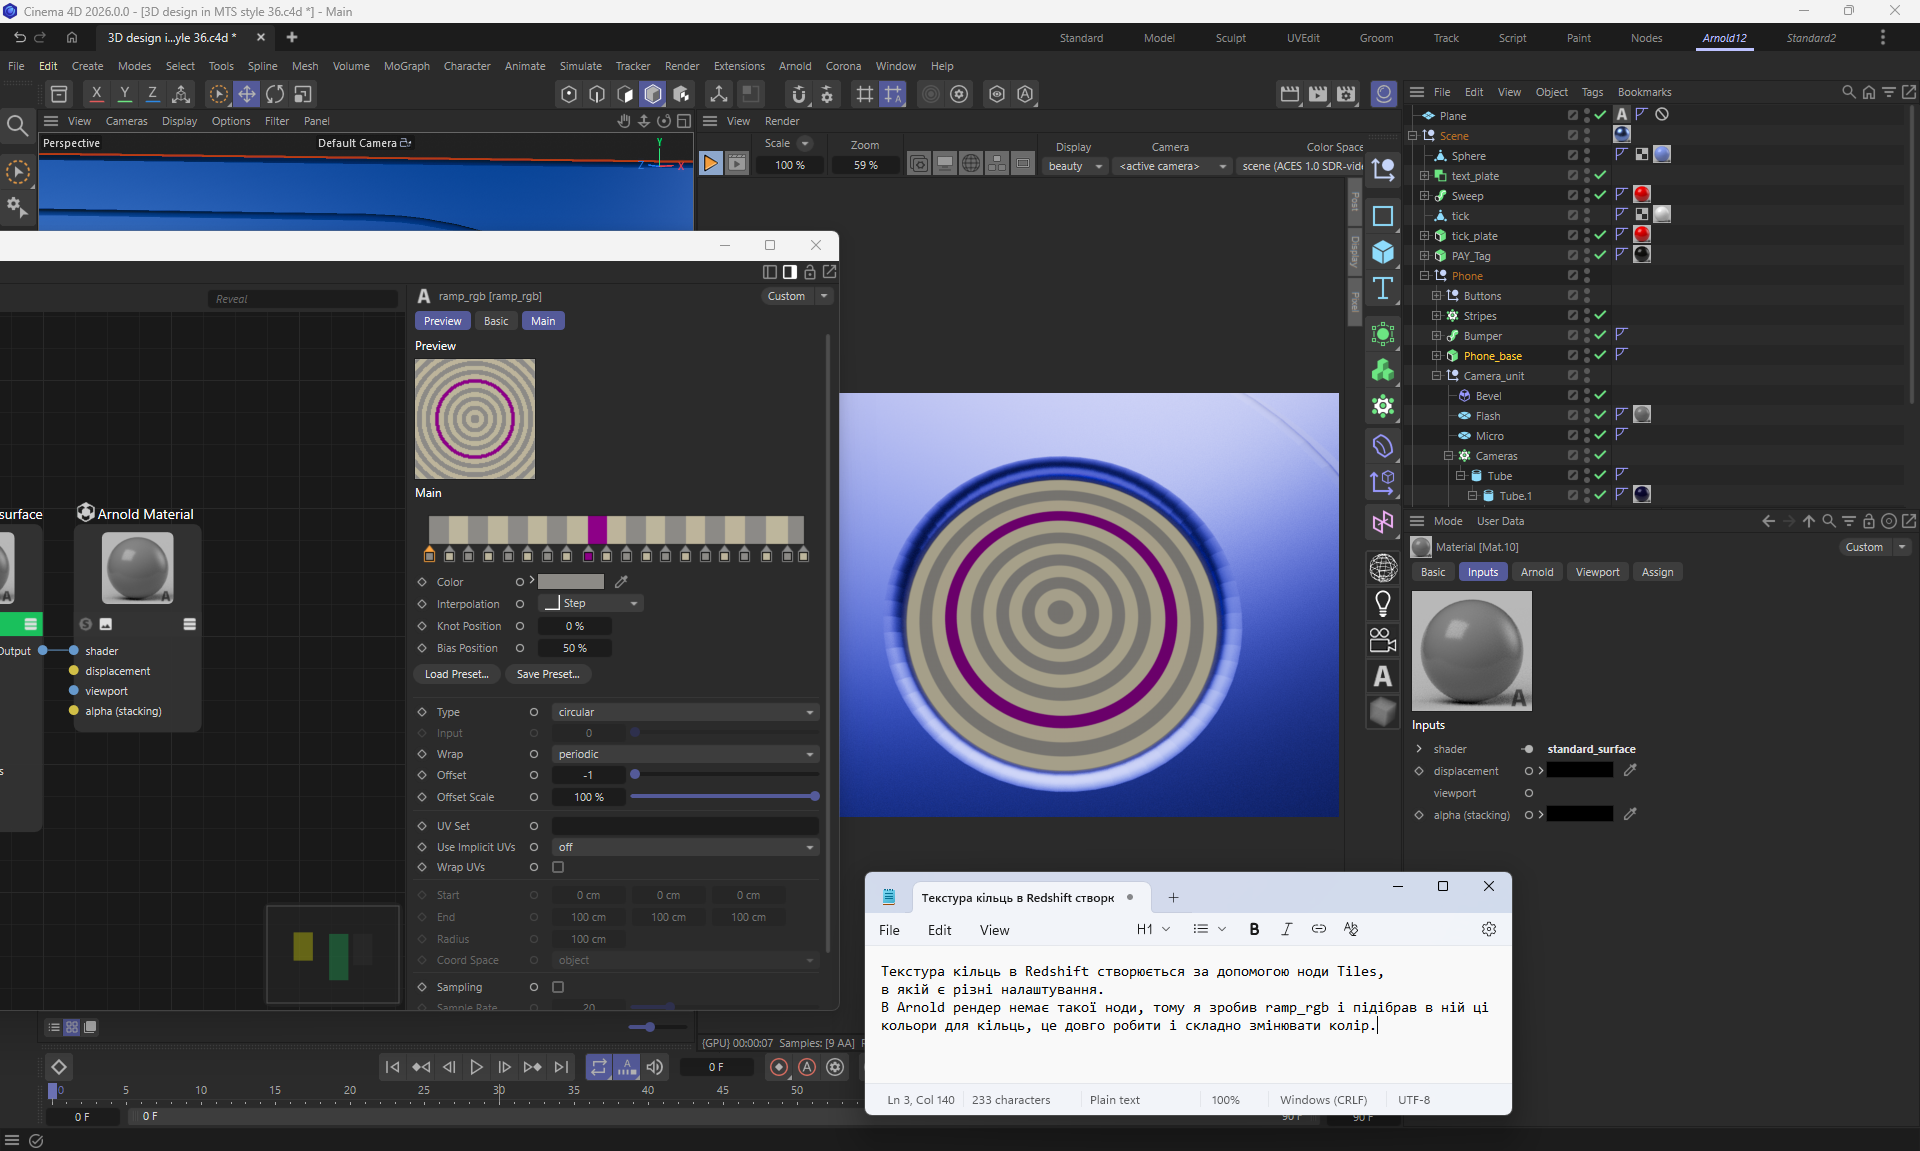The width and height of the screenshot is (1920, 1151).
Task: Open the ramp Type dropdown showing circular
Action: 685,712
